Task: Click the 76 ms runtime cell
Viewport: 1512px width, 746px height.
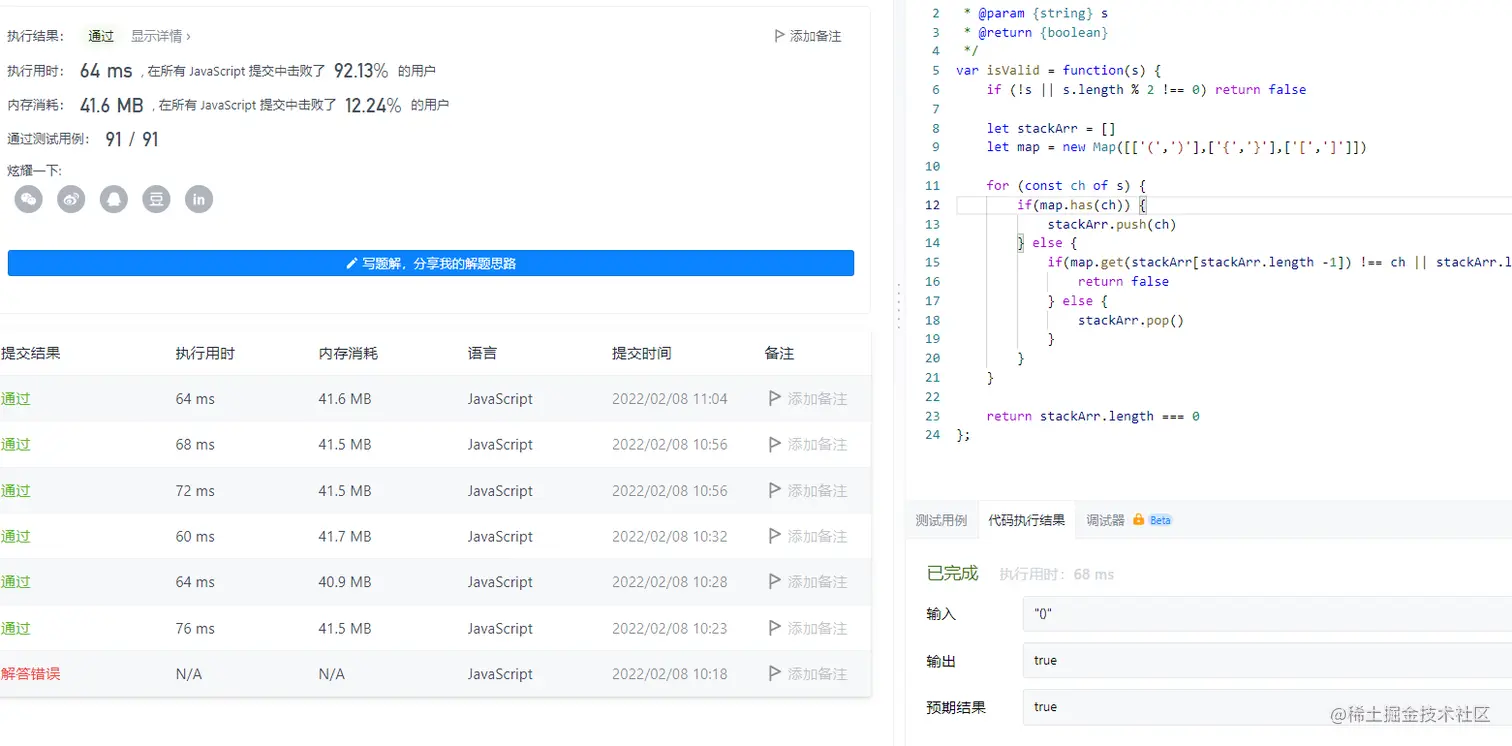Action: point(195,629)
